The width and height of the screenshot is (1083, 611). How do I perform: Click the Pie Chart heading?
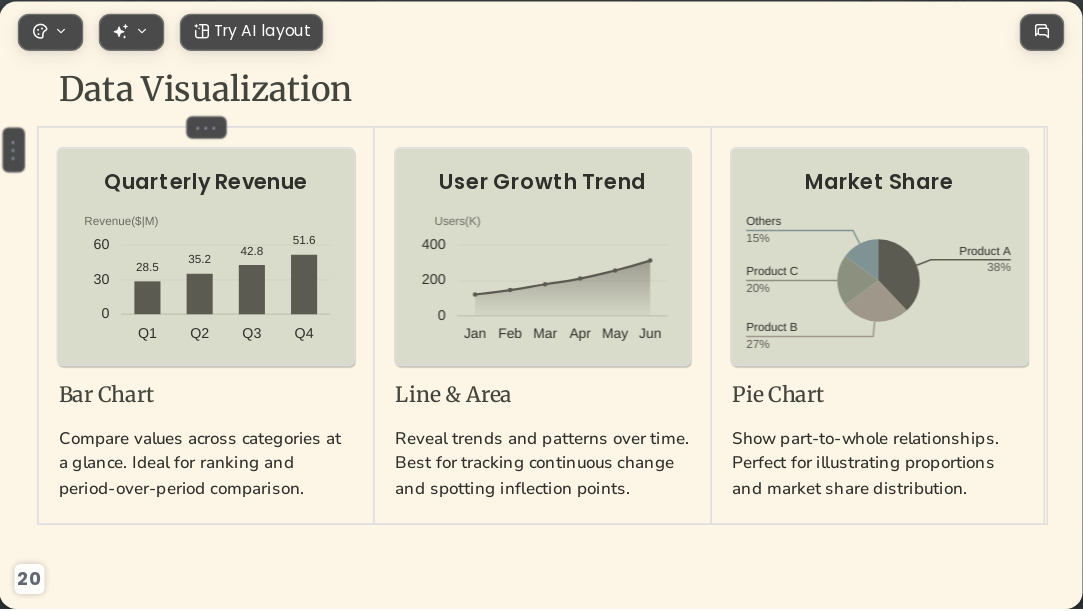(x=778, y=395)
